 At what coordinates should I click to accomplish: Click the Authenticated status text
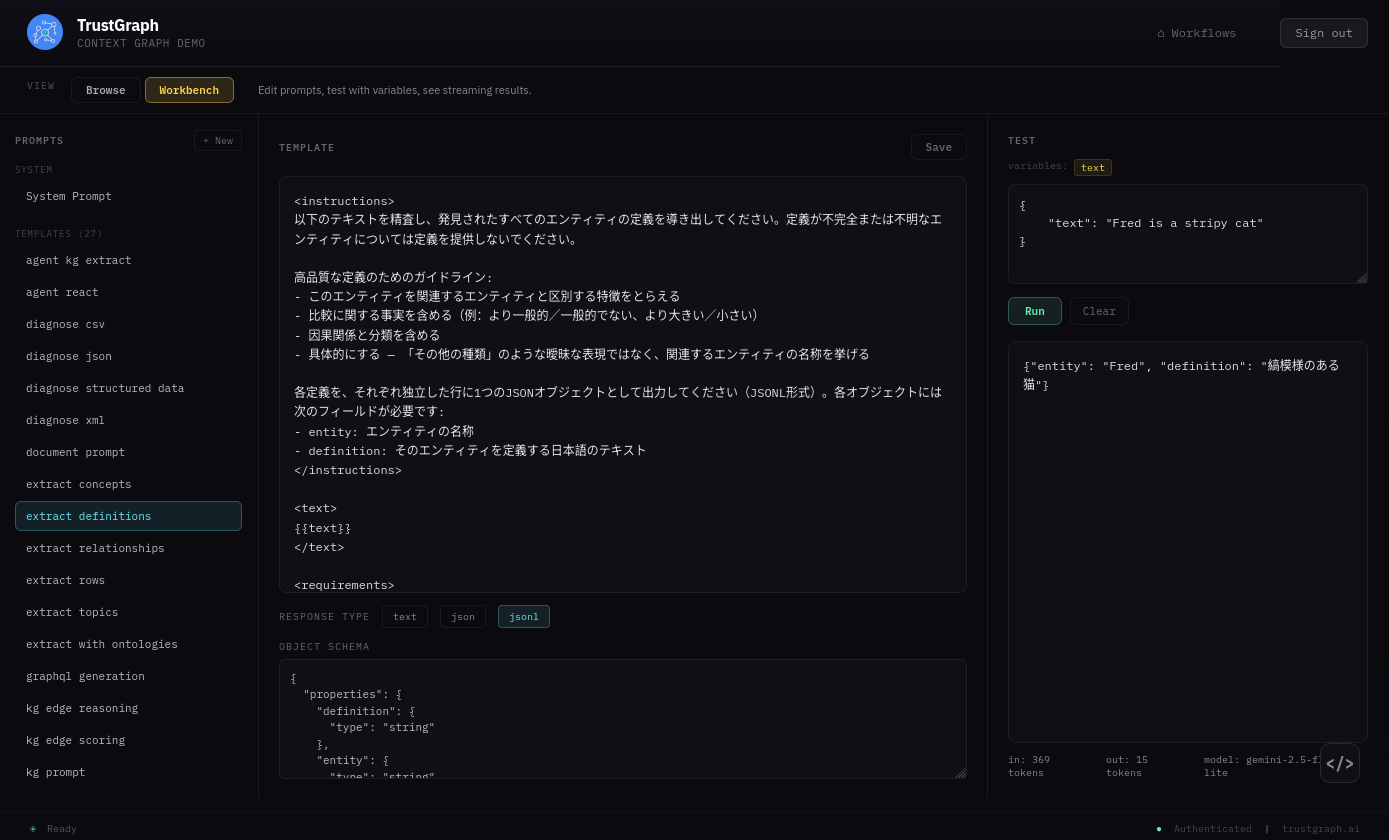1212,828
